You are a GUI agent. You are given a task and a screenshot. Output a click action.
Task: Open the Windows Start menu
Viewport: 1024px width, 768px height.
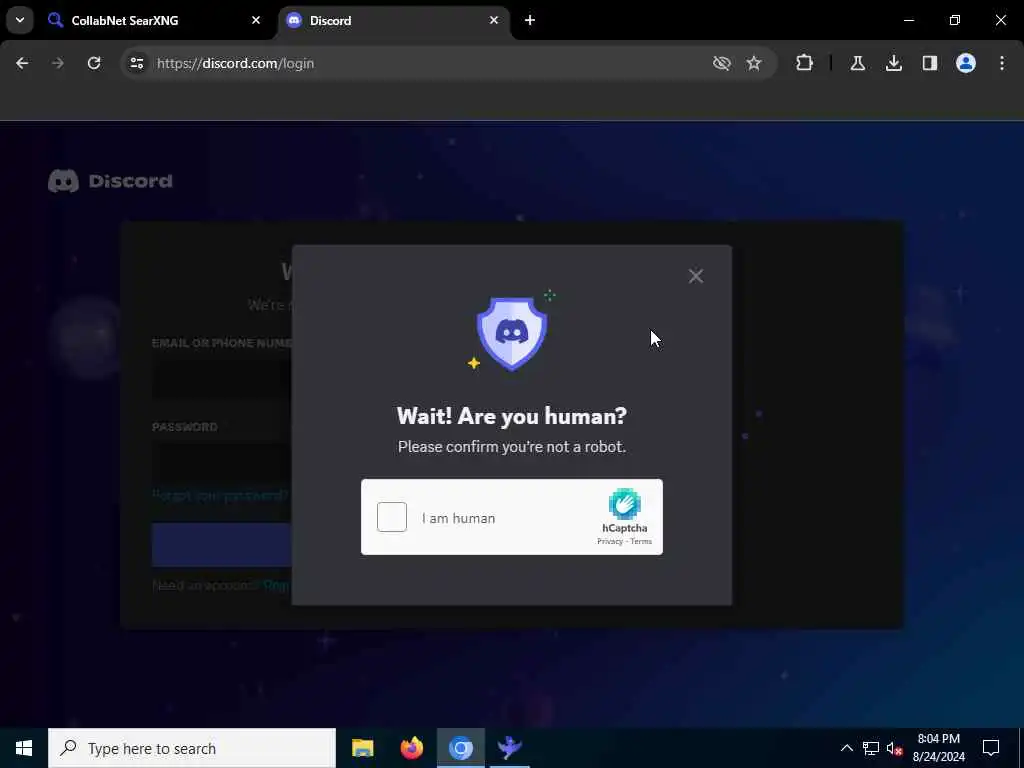pos(24,748)
